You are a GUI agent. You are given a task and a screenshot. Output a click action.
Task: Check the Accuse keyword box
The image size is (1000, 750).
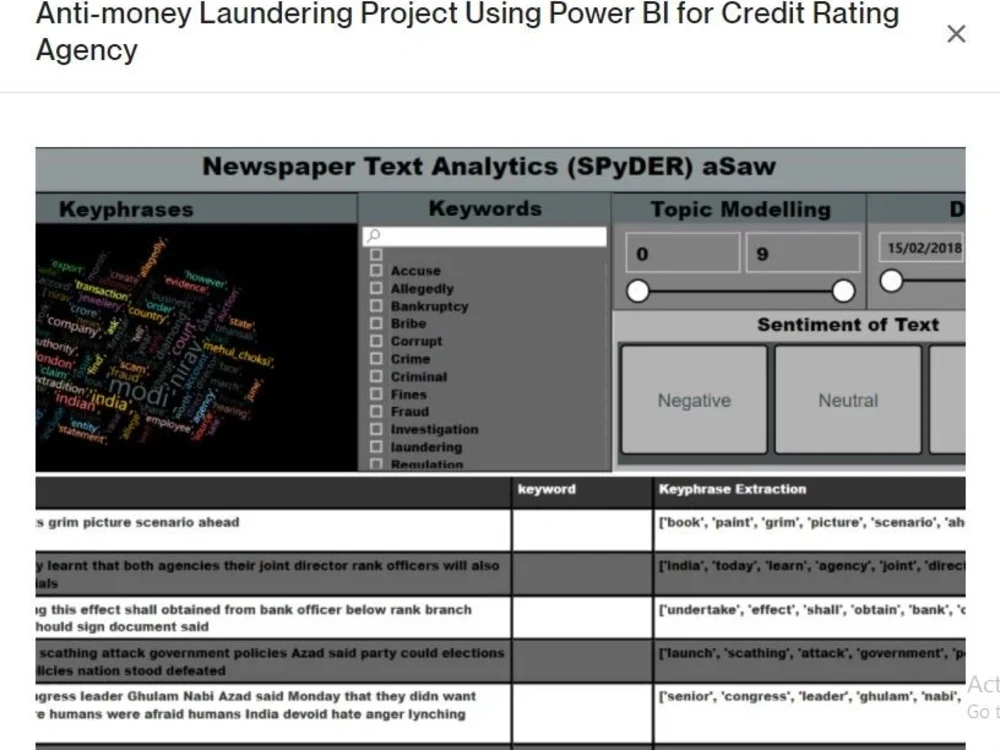[x=376, y=270]
